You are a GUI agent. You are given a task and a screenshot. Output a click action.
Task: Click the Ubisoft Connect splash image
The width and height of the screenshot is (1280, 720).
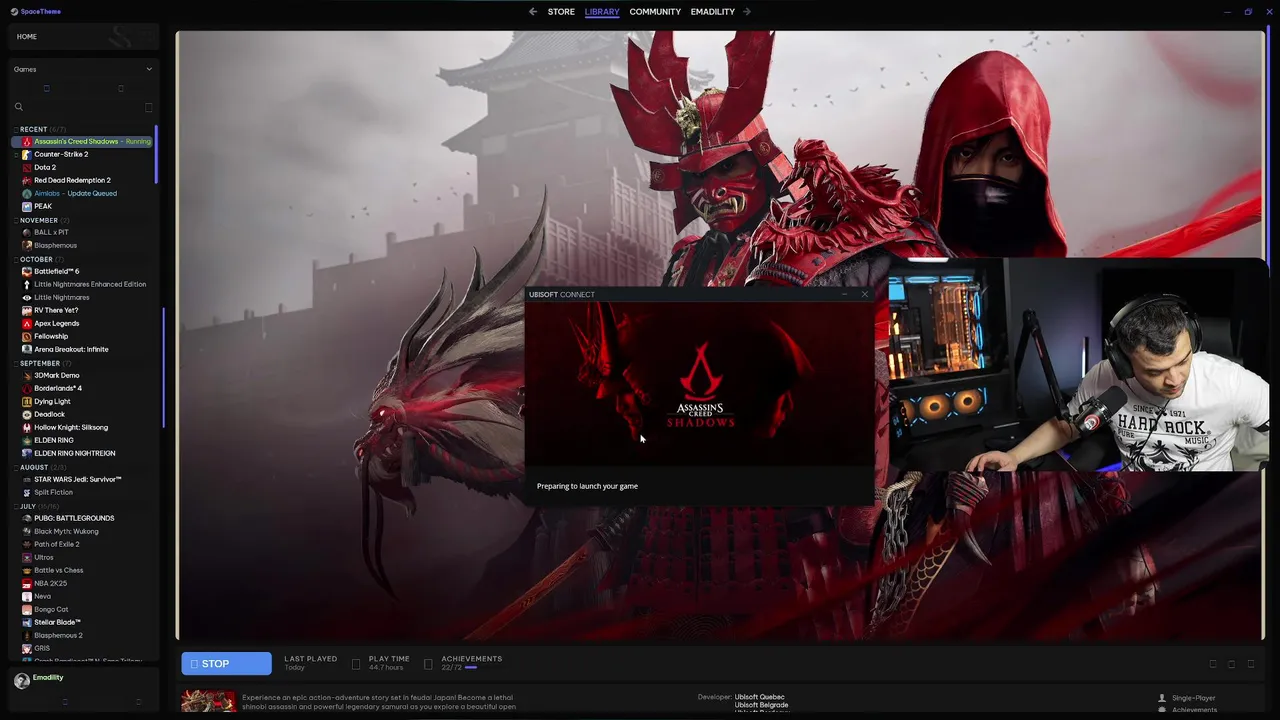[x=700, y=384]
